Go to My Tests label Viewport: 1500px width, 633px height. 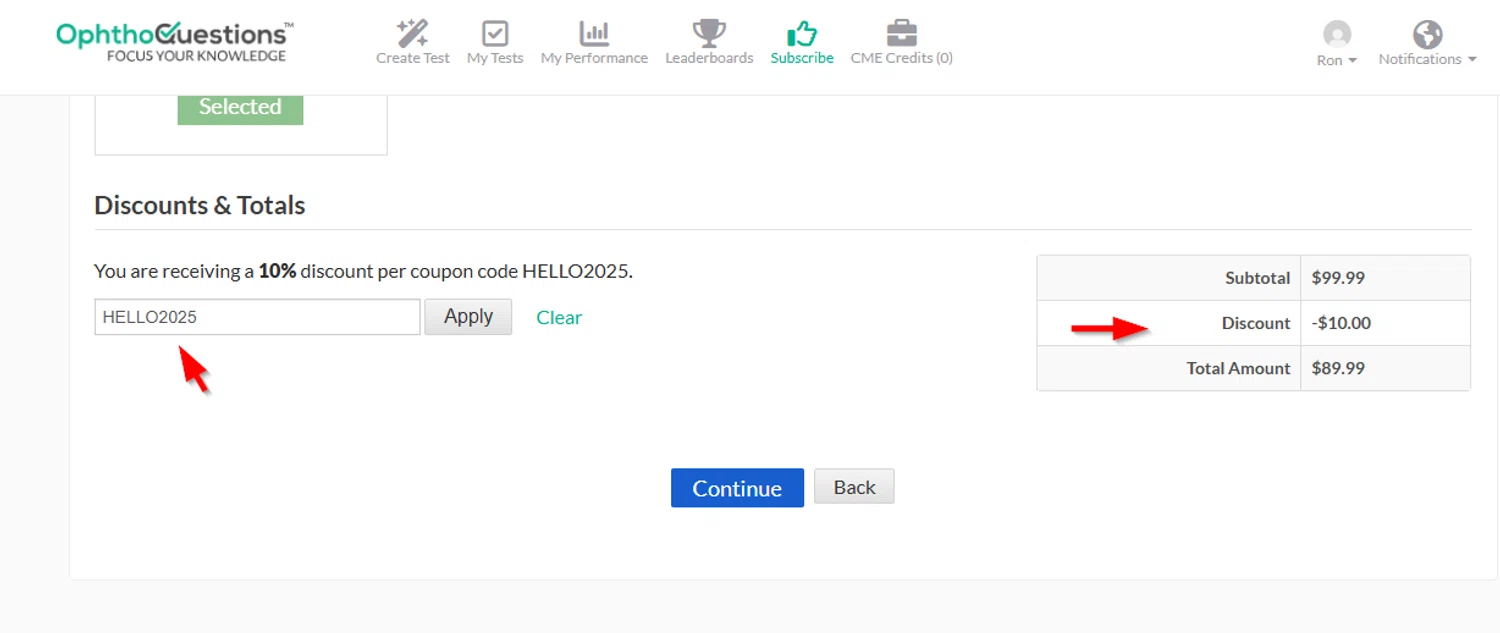coord(495,58)
